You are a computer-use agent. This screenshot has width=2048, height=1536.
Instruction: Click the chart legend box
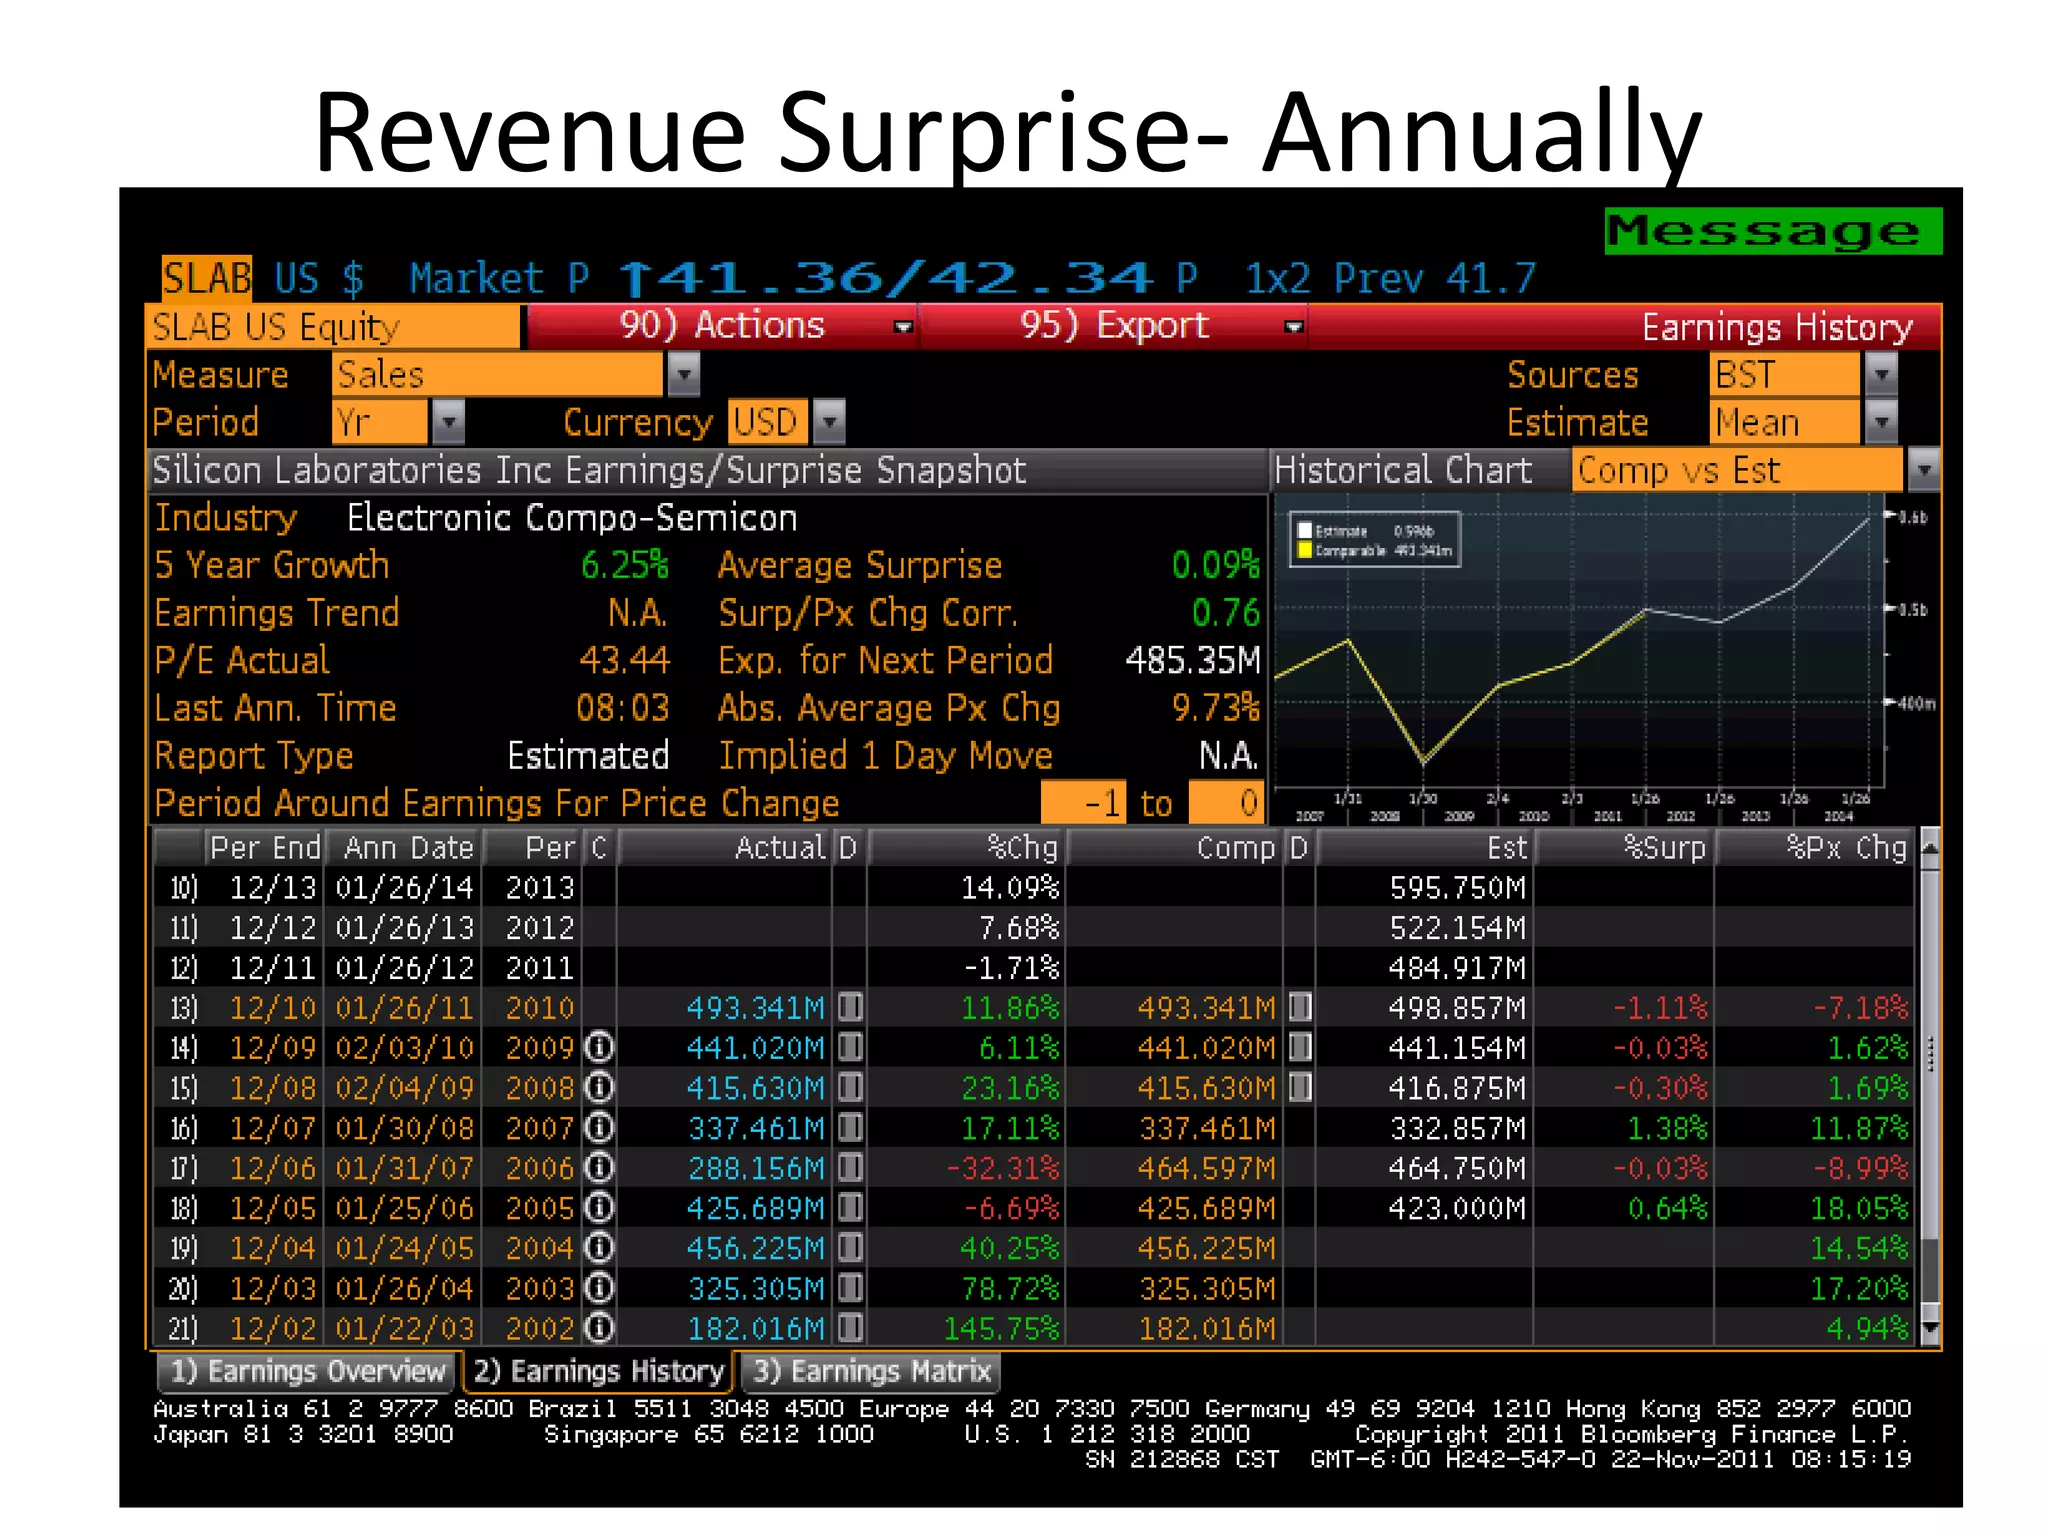click(x=1375, y=540)
